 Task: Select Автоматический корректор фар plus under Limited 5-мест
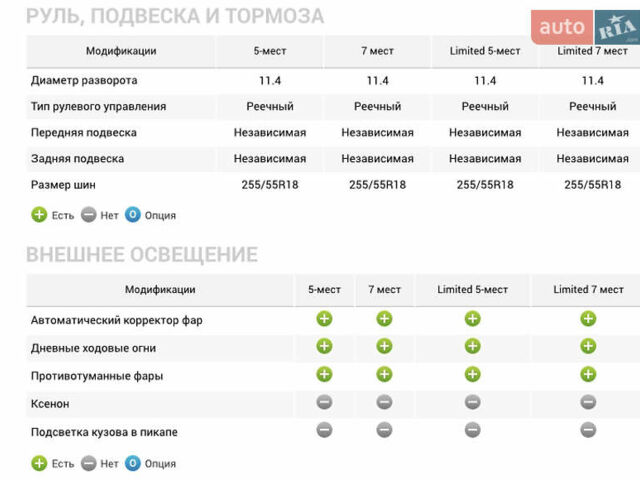[473, 319]
